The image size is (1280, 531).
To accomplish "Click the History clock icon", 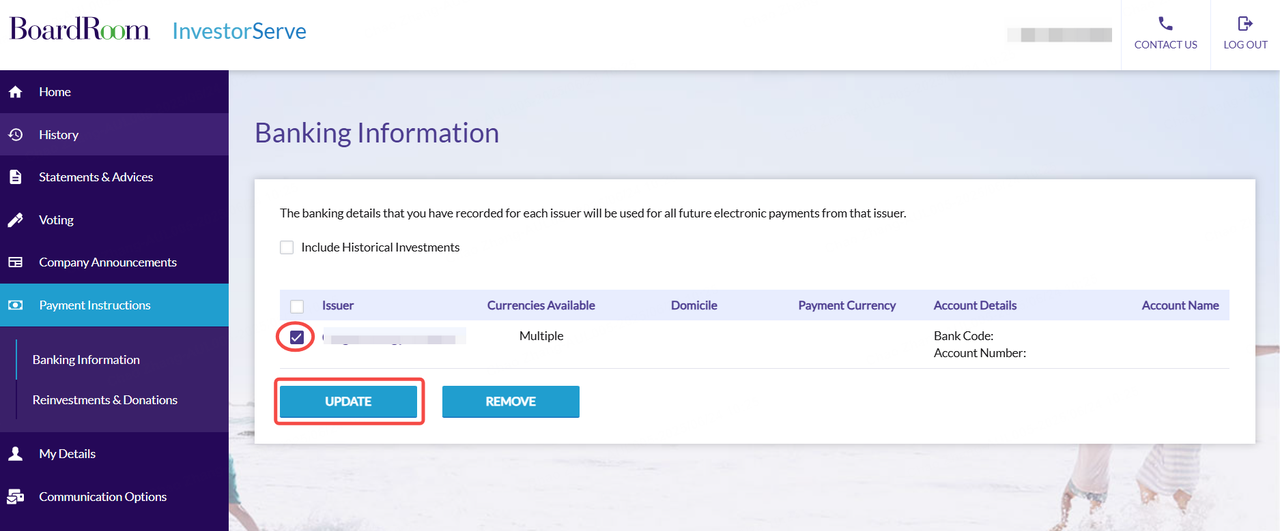I will click(15, 134).
